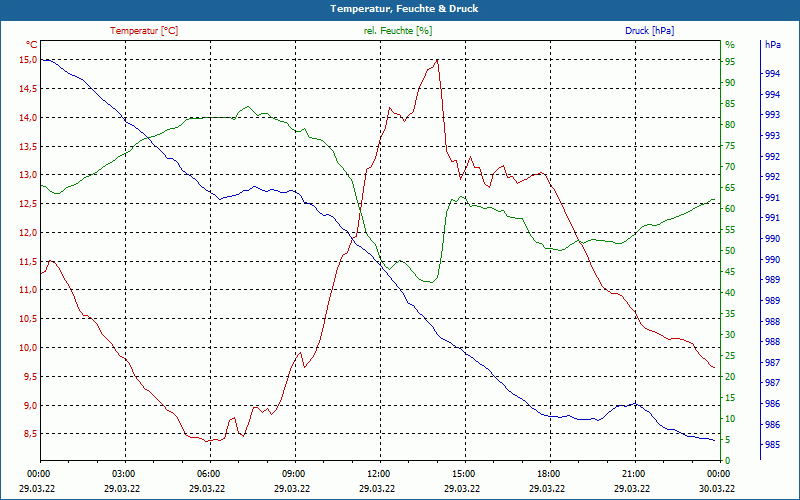Click the "00:00" label above "30.03.22"
Image resolution: width=800 pixels, height=500 pixels.
point(717,473)
